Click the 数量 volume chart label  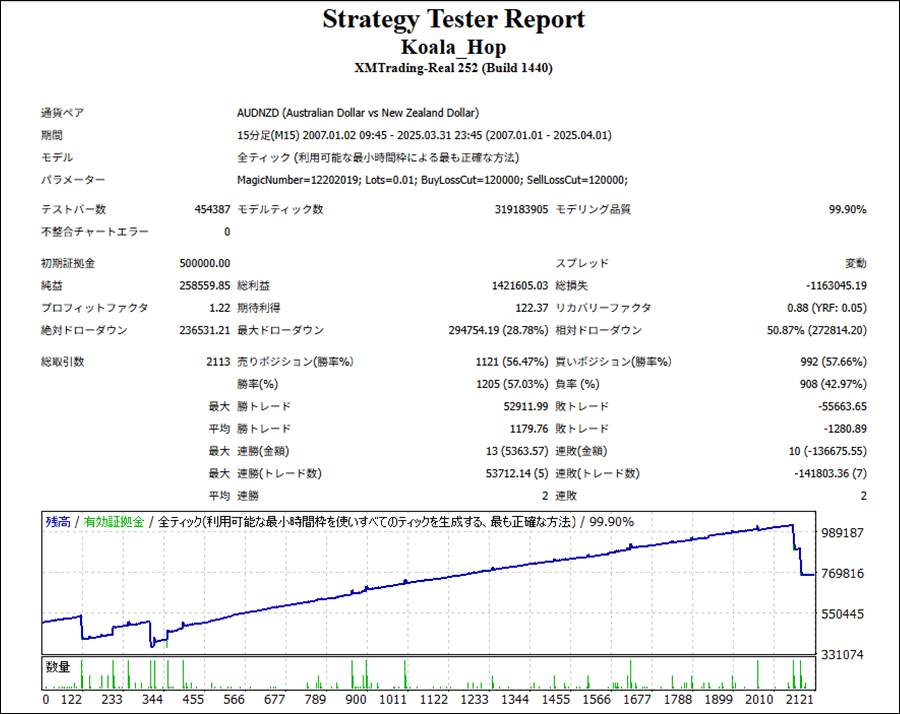58,667
